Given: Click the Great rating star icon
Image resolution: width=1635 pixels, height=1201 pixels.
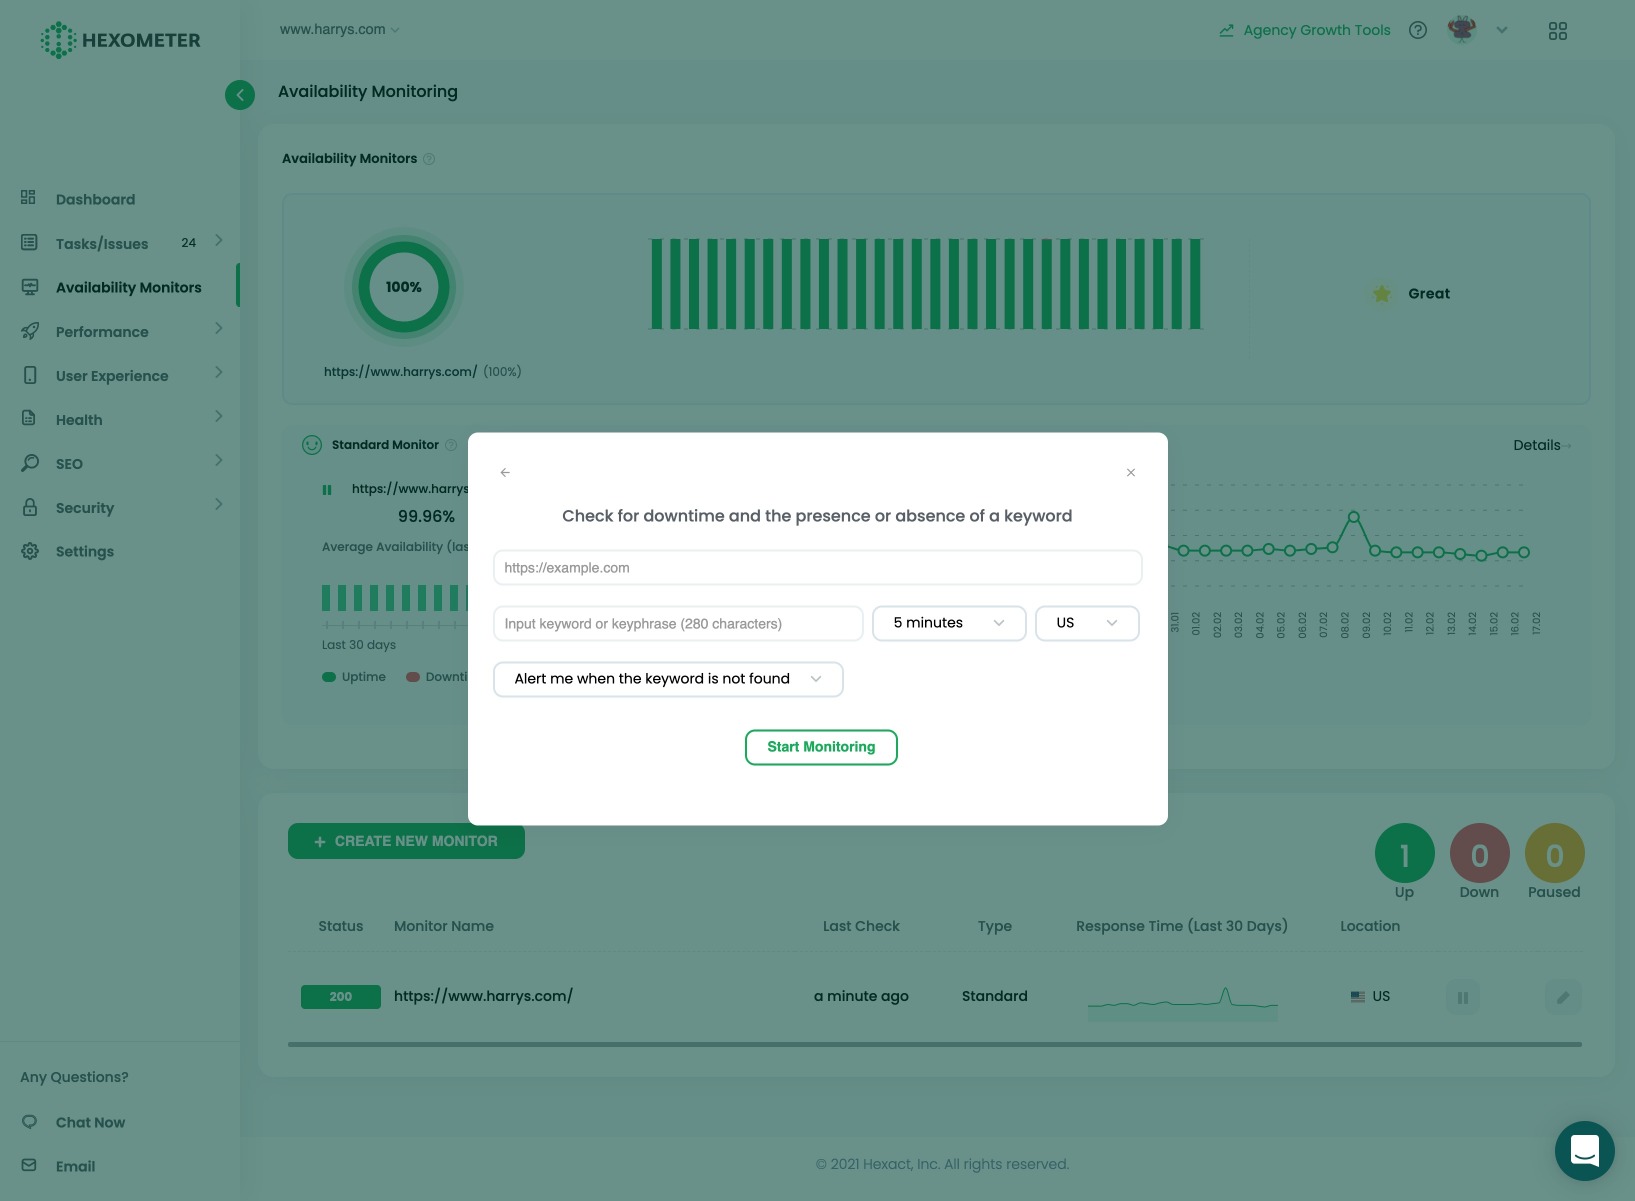Looking at the screenshot, I should click(1382, 293).
